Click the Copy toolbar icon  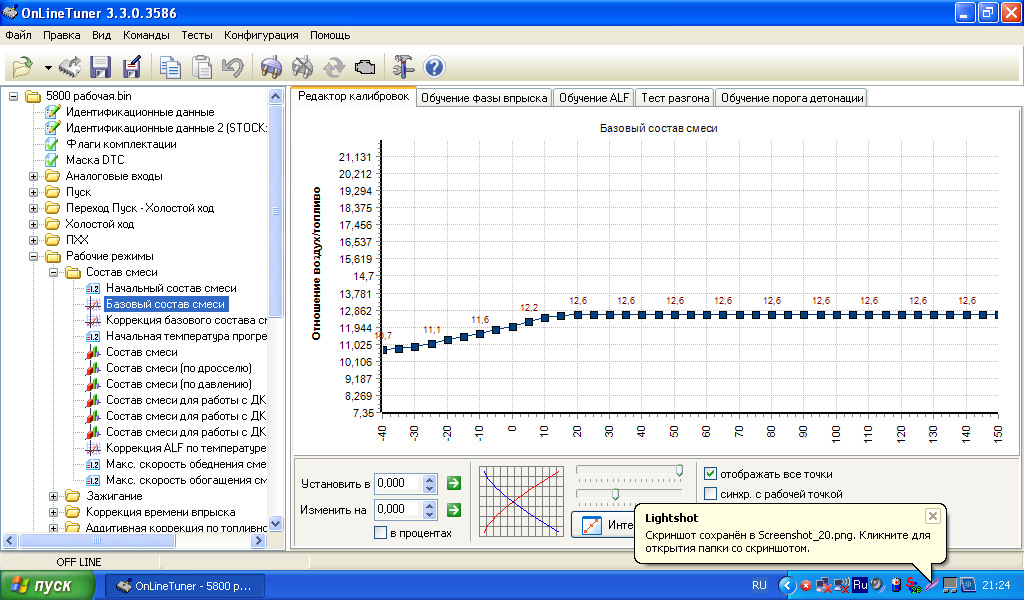tap(171, 67)
